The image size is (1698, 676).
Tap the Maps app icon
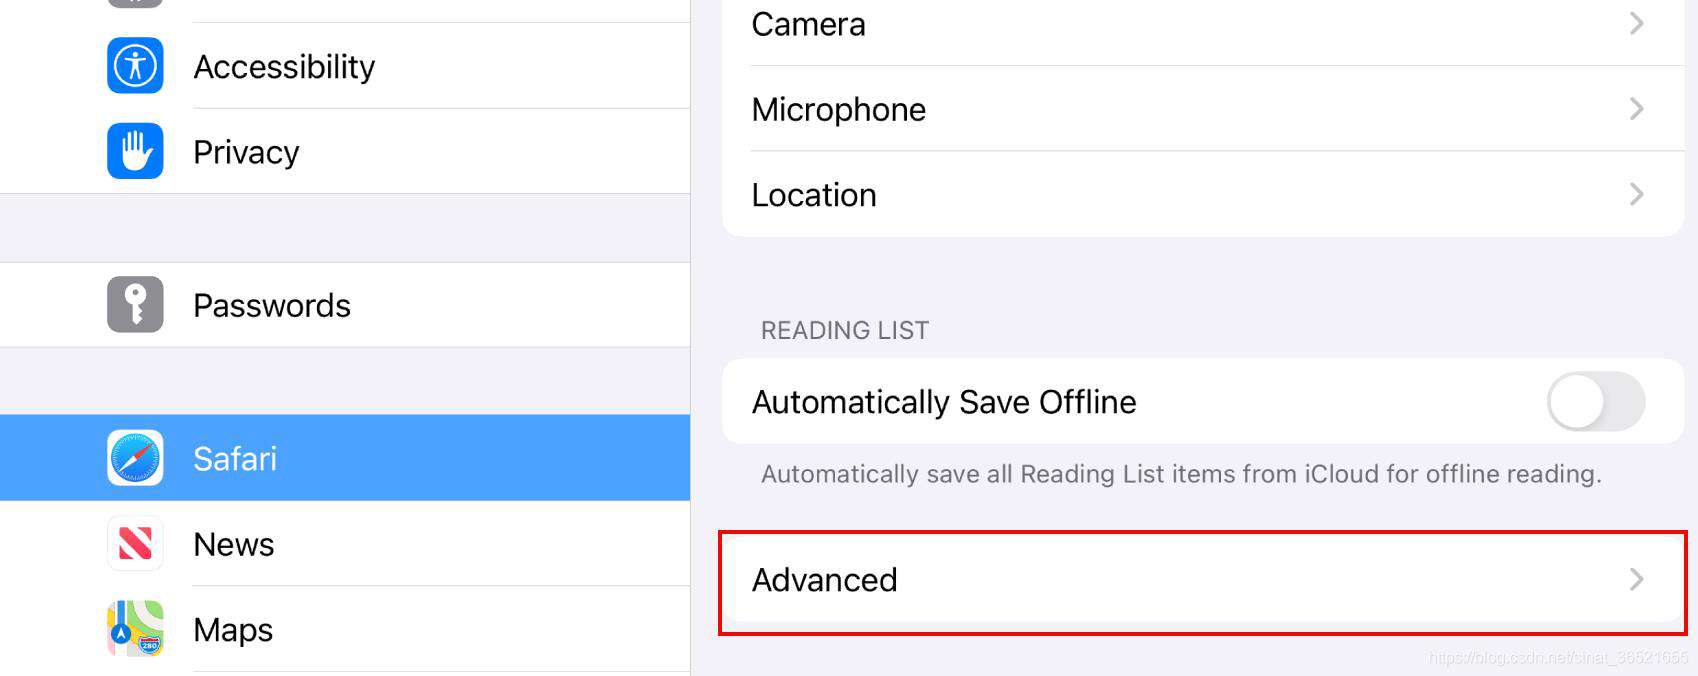pyautogui.click(x=135, y=628)
